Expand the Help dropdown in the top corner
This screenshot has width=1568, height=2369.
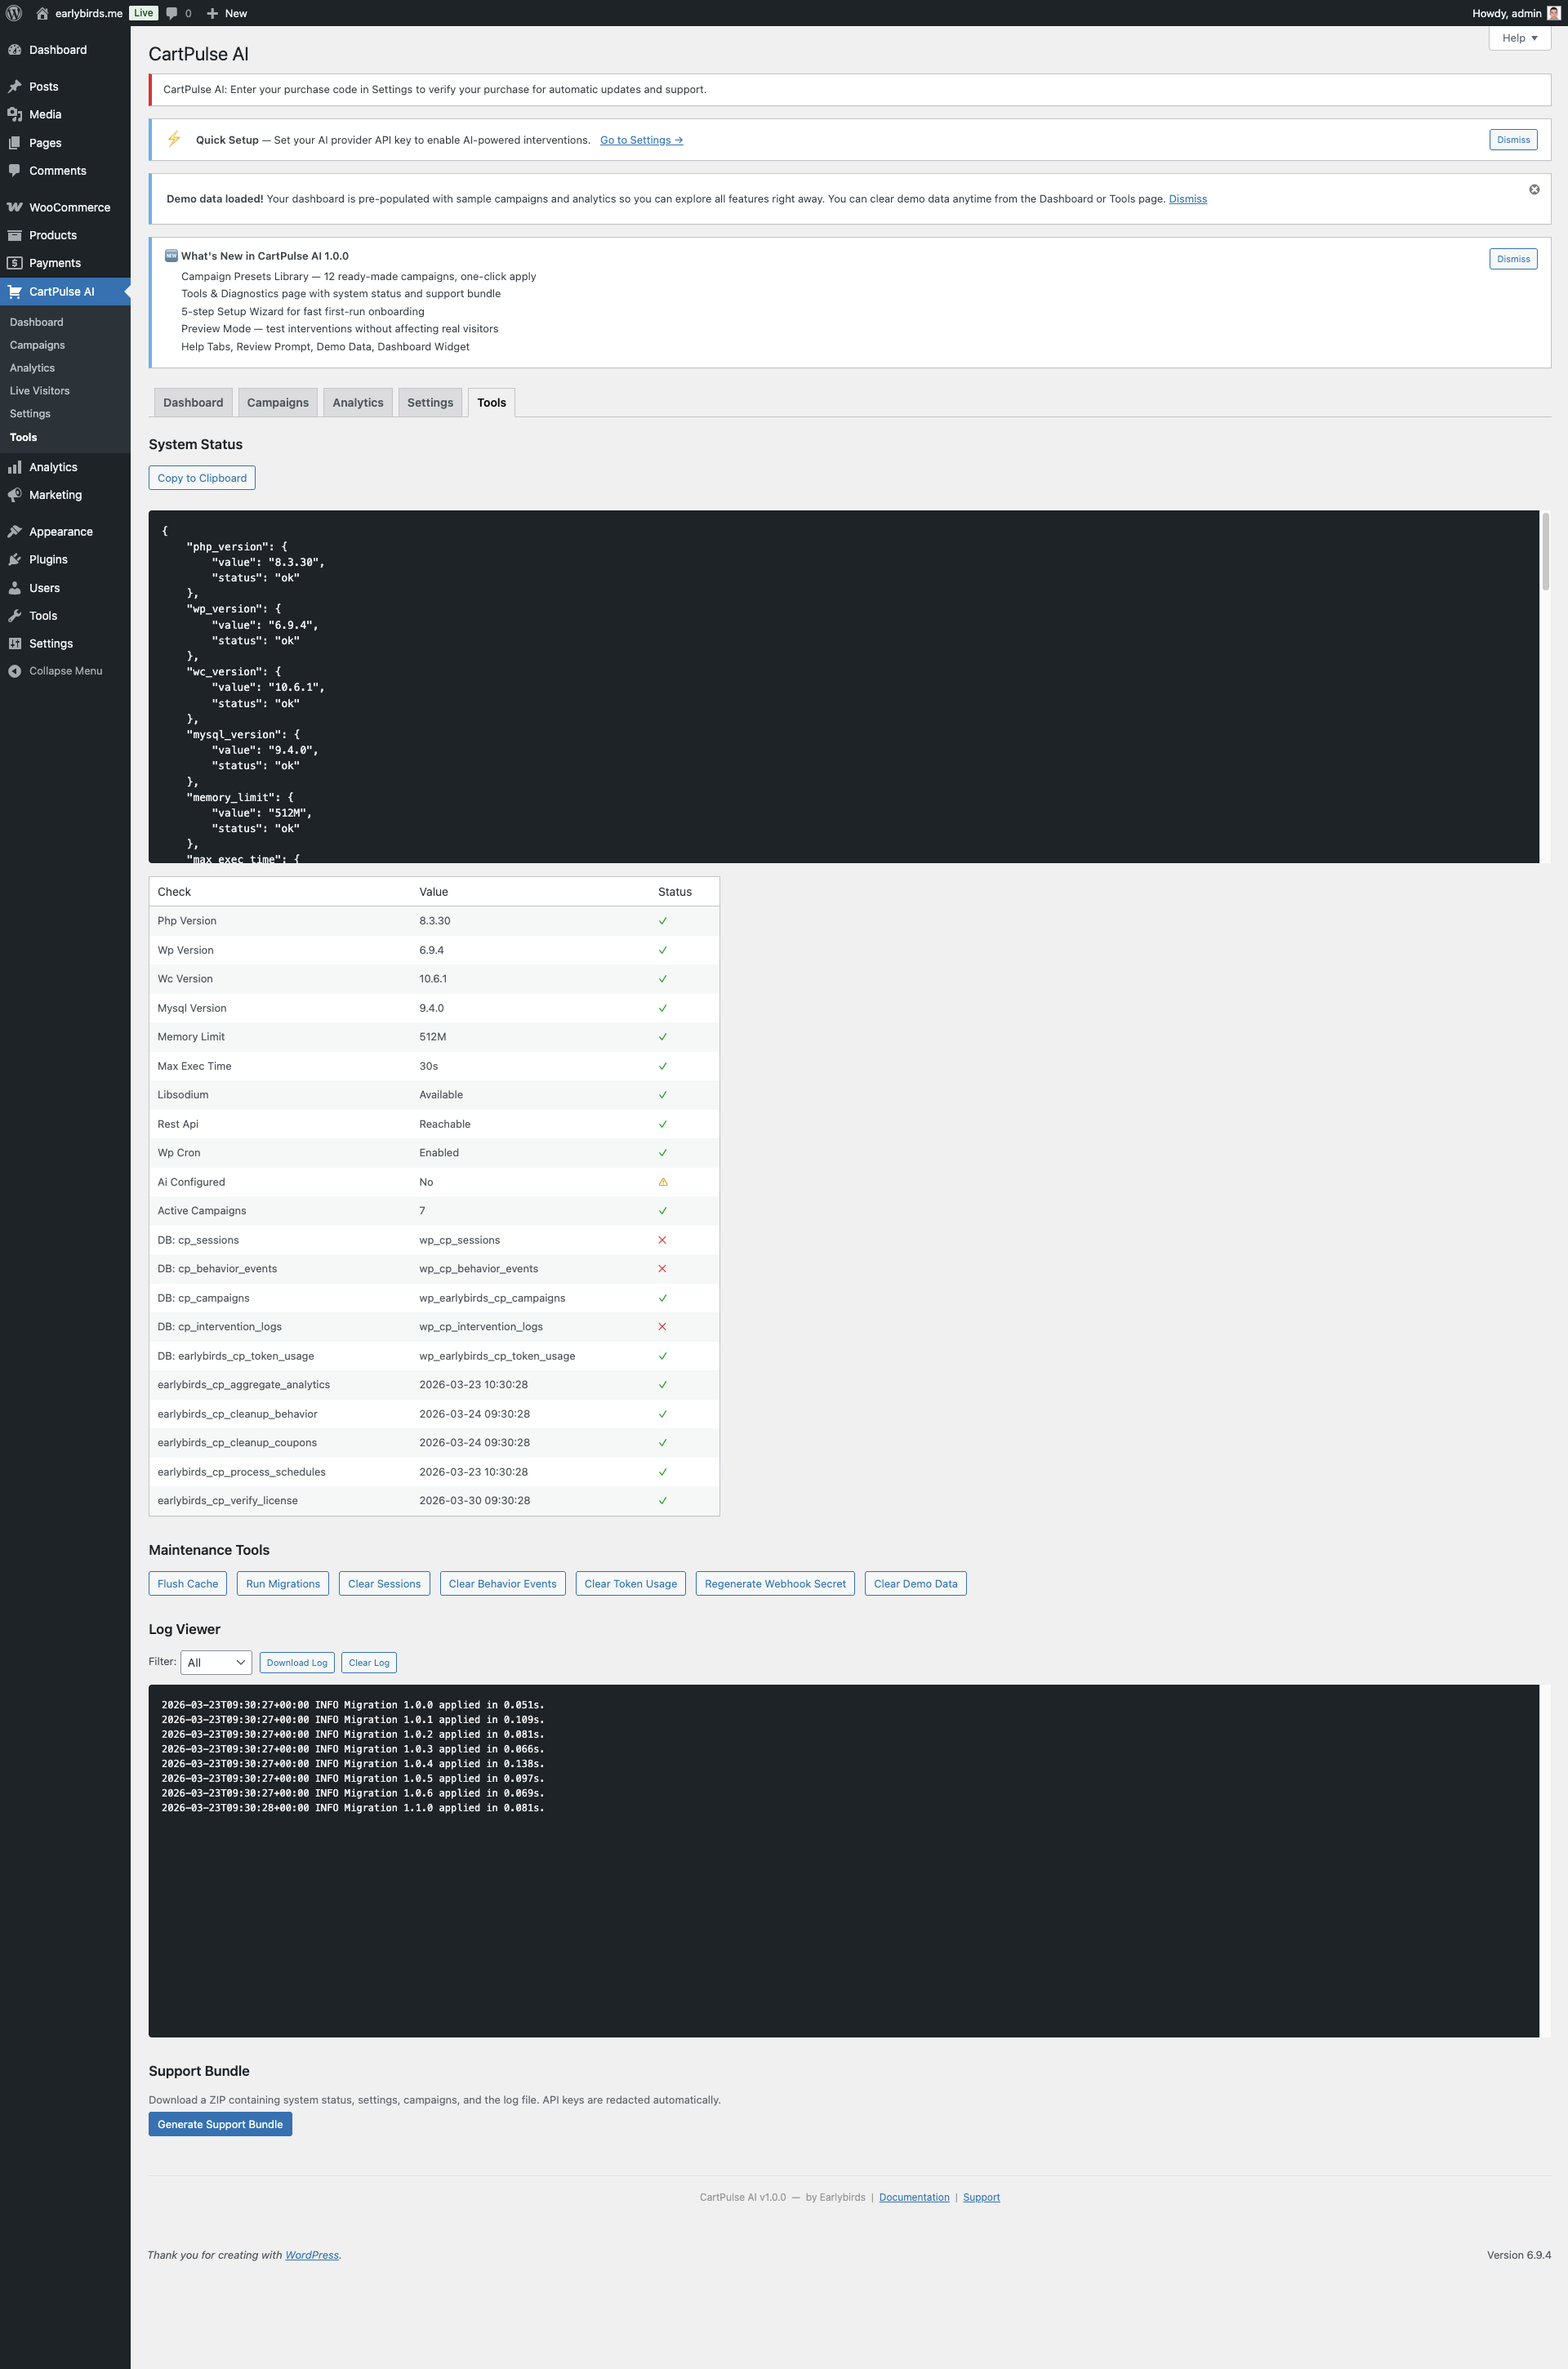point(1518,38)
